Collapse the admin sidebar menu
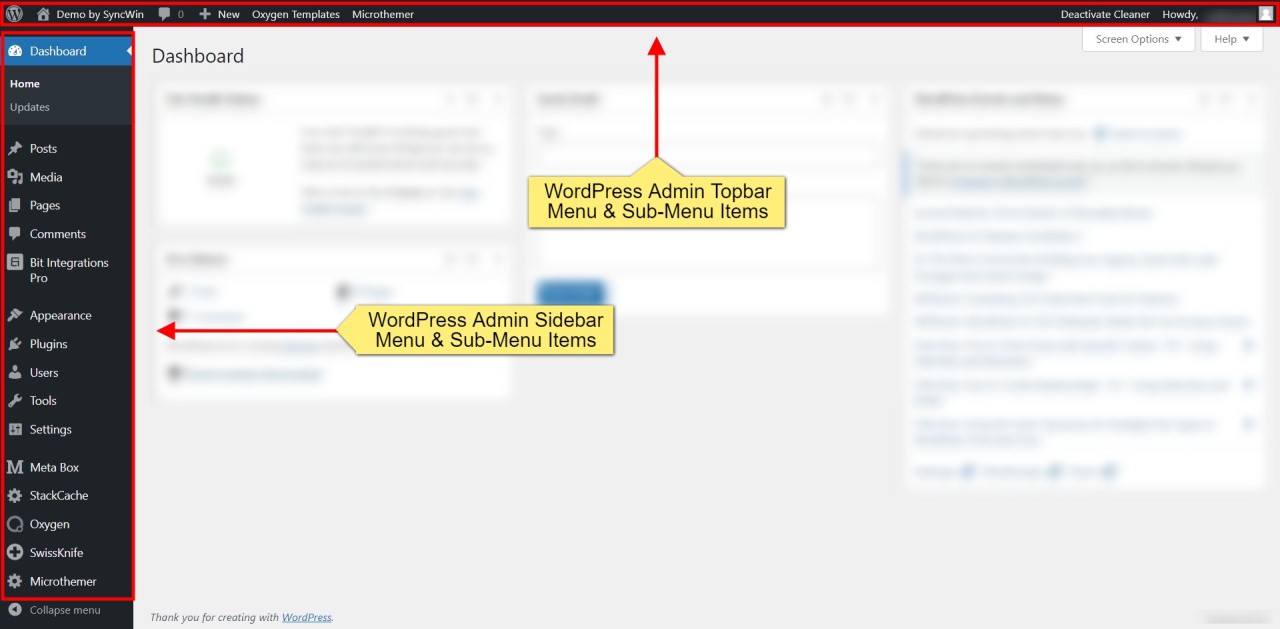Viewport: 1280px width, 629px height. (55, 610)
